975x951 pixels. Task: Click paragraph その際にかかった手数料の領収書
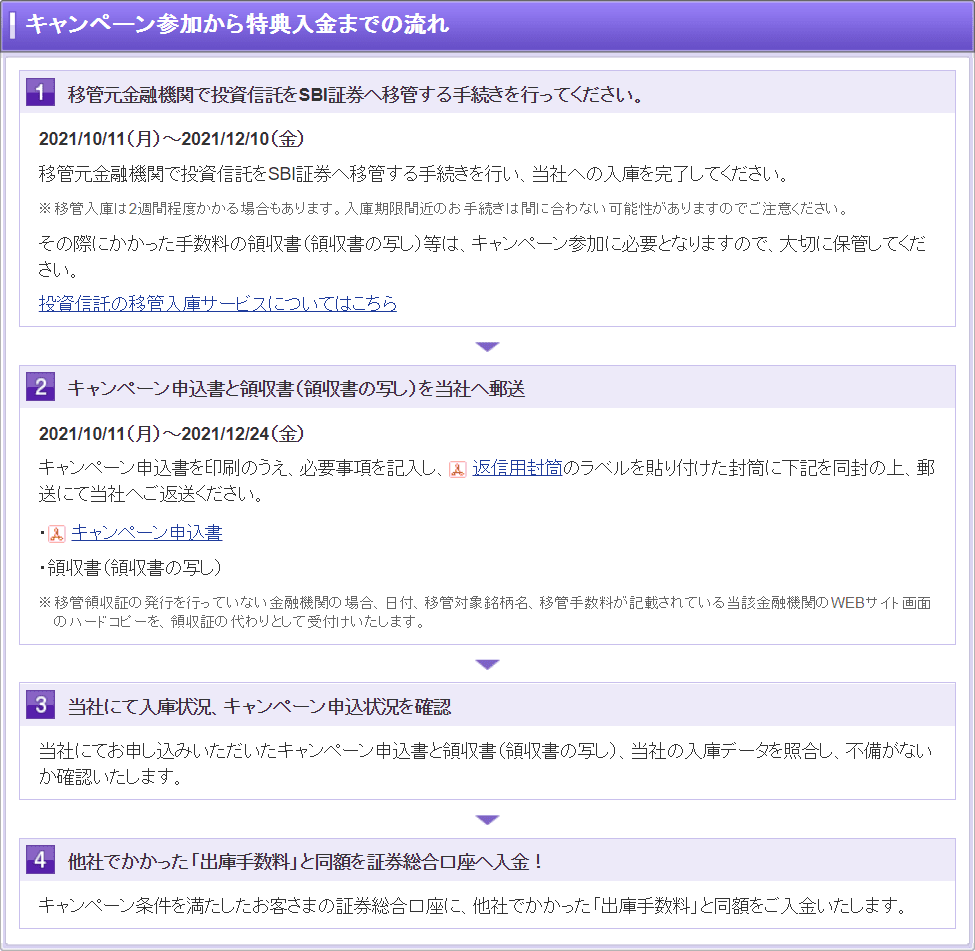coord(483,256)
